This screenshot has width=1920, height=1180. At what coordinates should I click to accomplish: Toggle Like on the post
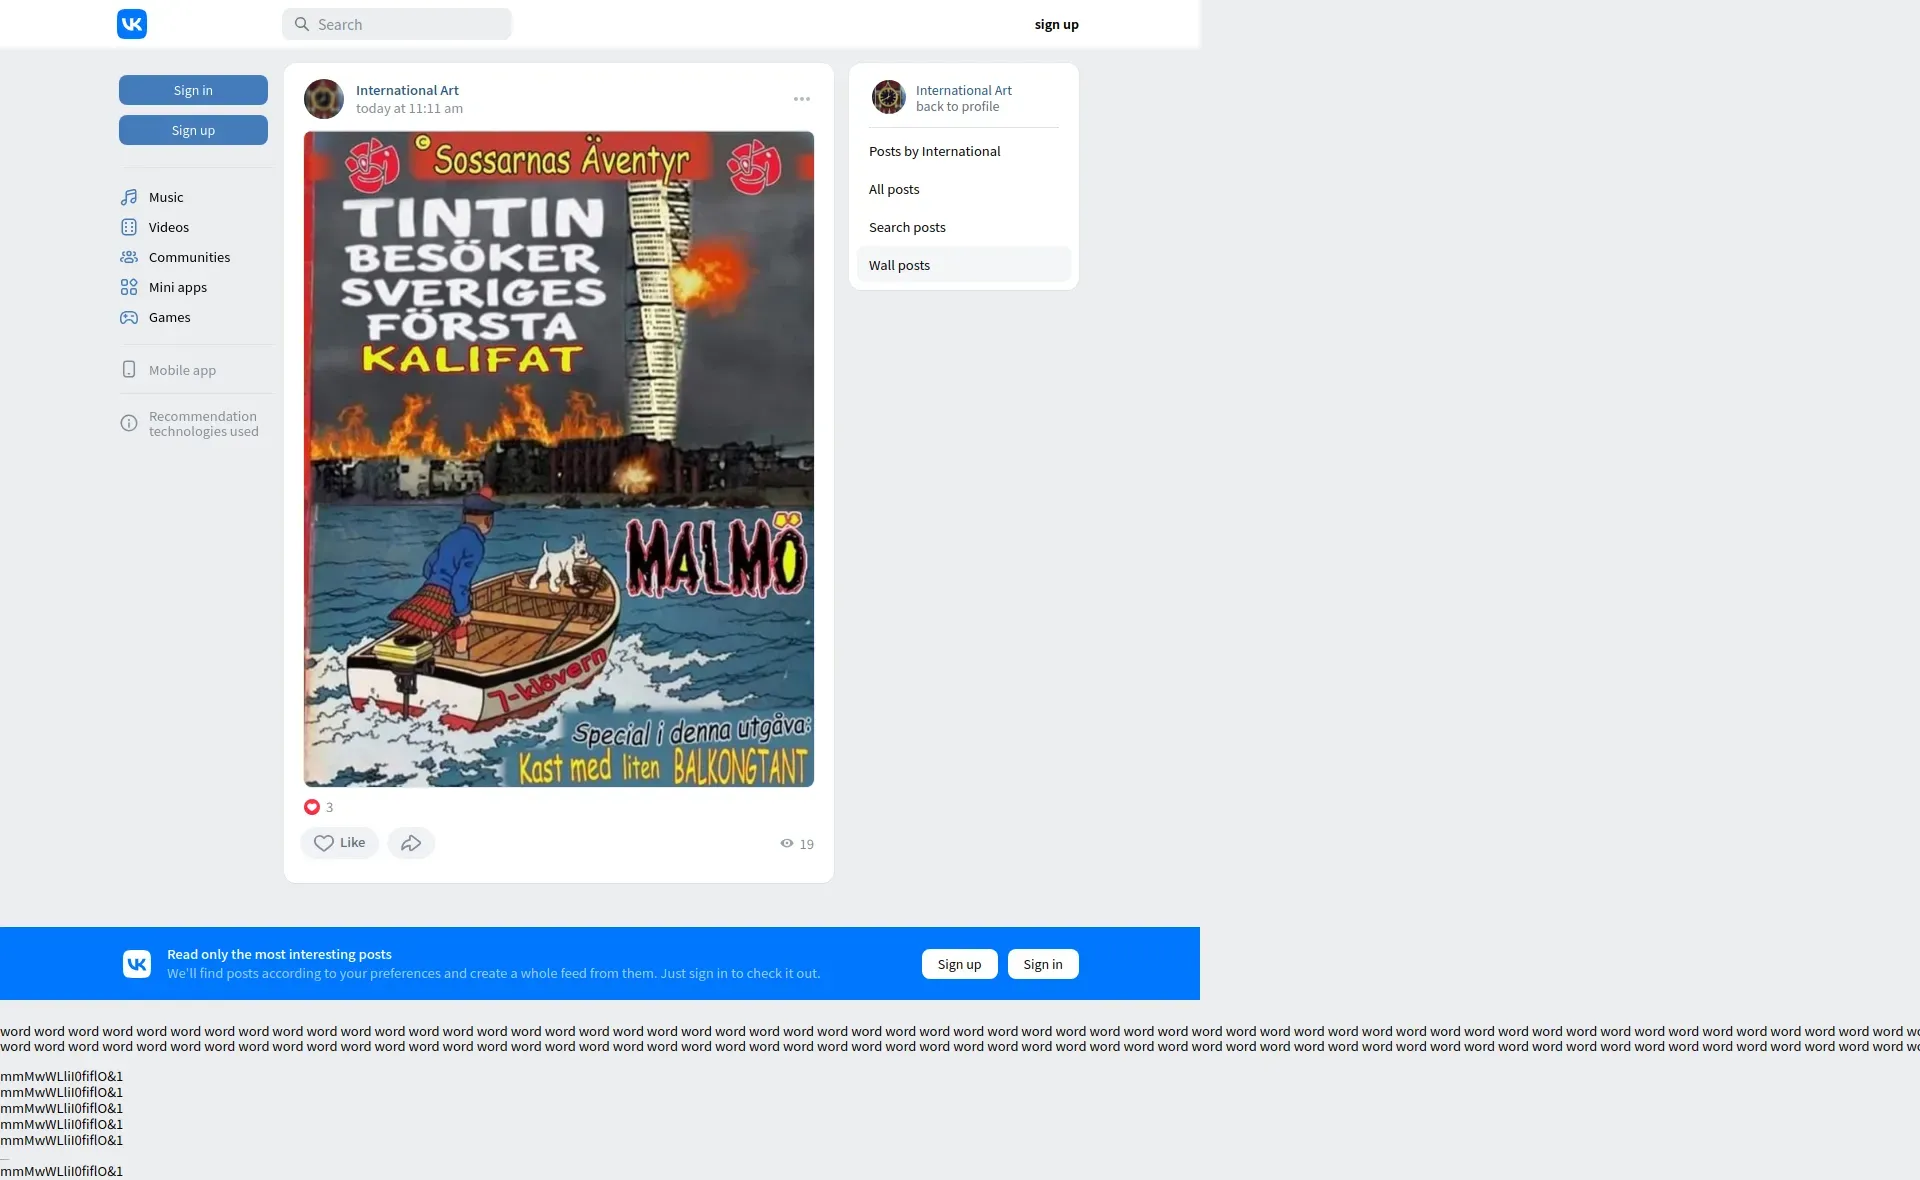(x=339, y=843)
